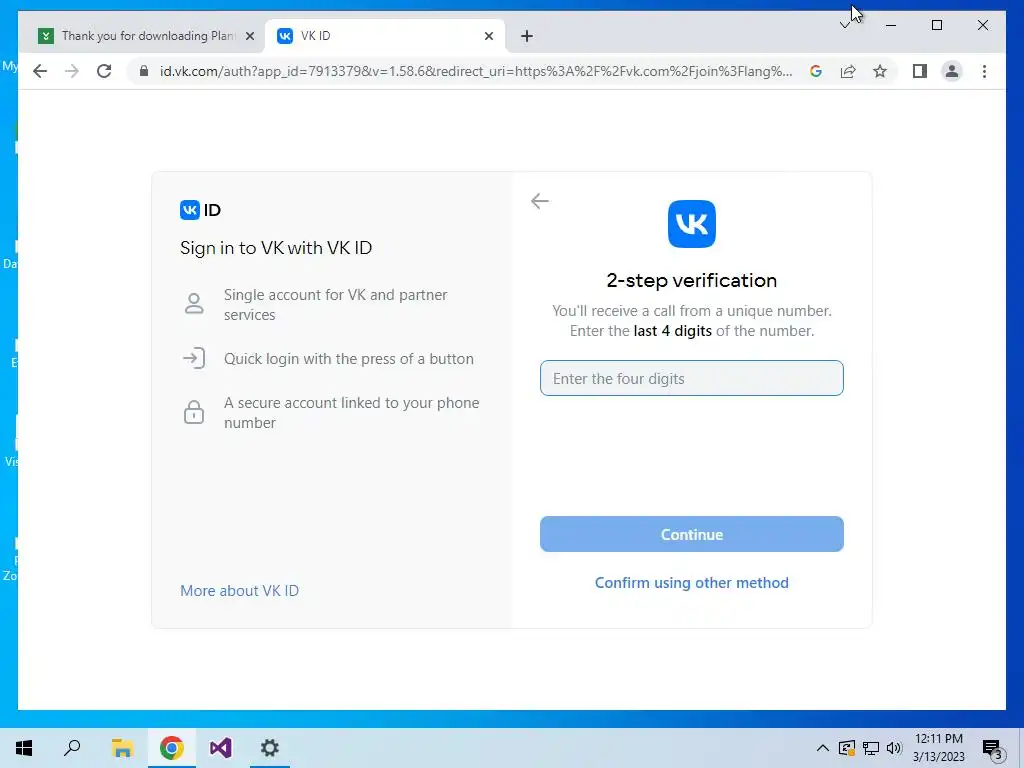This screenshot has width=1024, height=768.
Task: Close the Thank you for downloading tab
Action: [x=249, y=36]
